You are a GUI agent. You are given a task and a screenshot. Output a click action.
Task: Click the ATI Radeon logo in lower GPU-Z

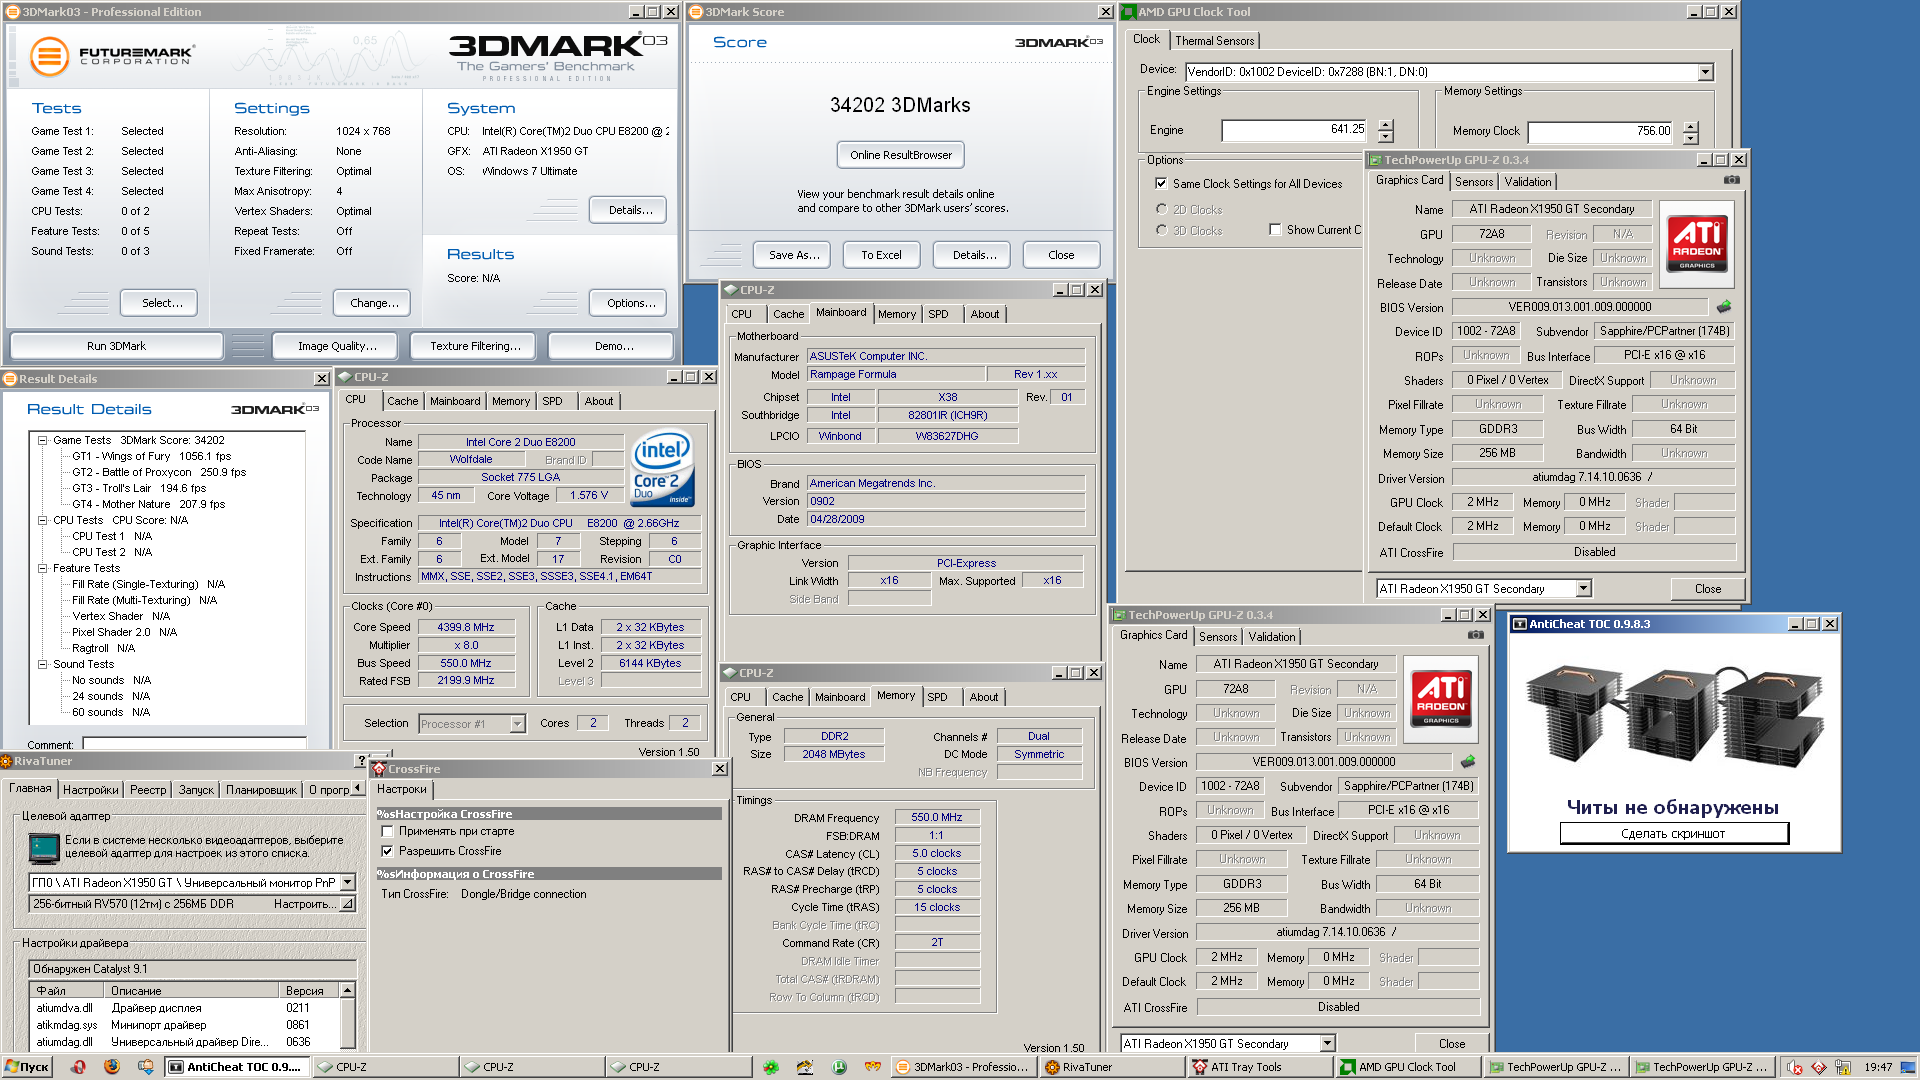[x=1440, y=700]
